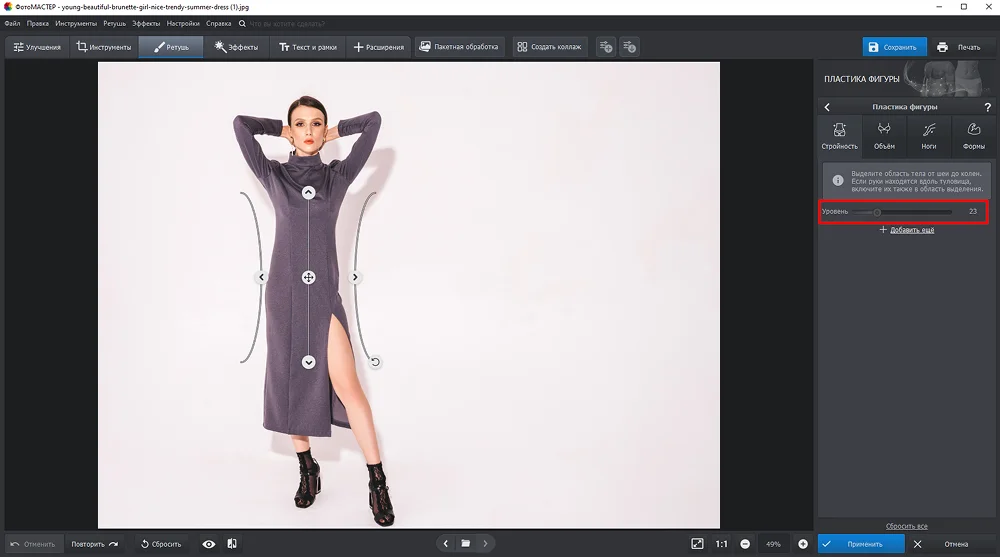Click the 49% zoom value

pos(773,544)
